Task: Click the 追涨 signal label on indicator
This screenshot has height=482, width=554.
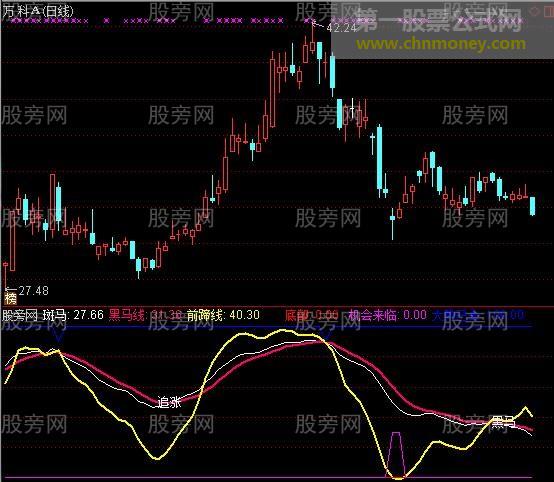Action: click(x=169, y=402)
